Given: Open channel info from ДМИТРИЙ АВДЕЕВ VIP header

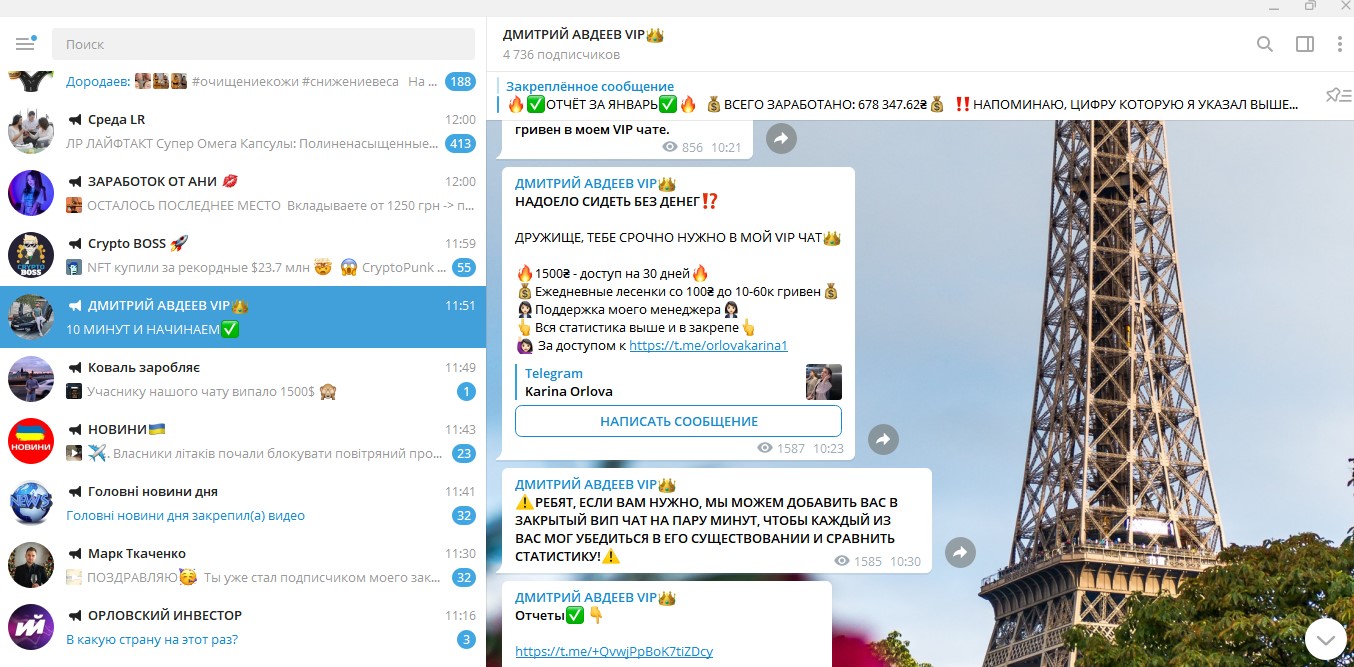Looking at the screenshot, I should coord(584,35).
